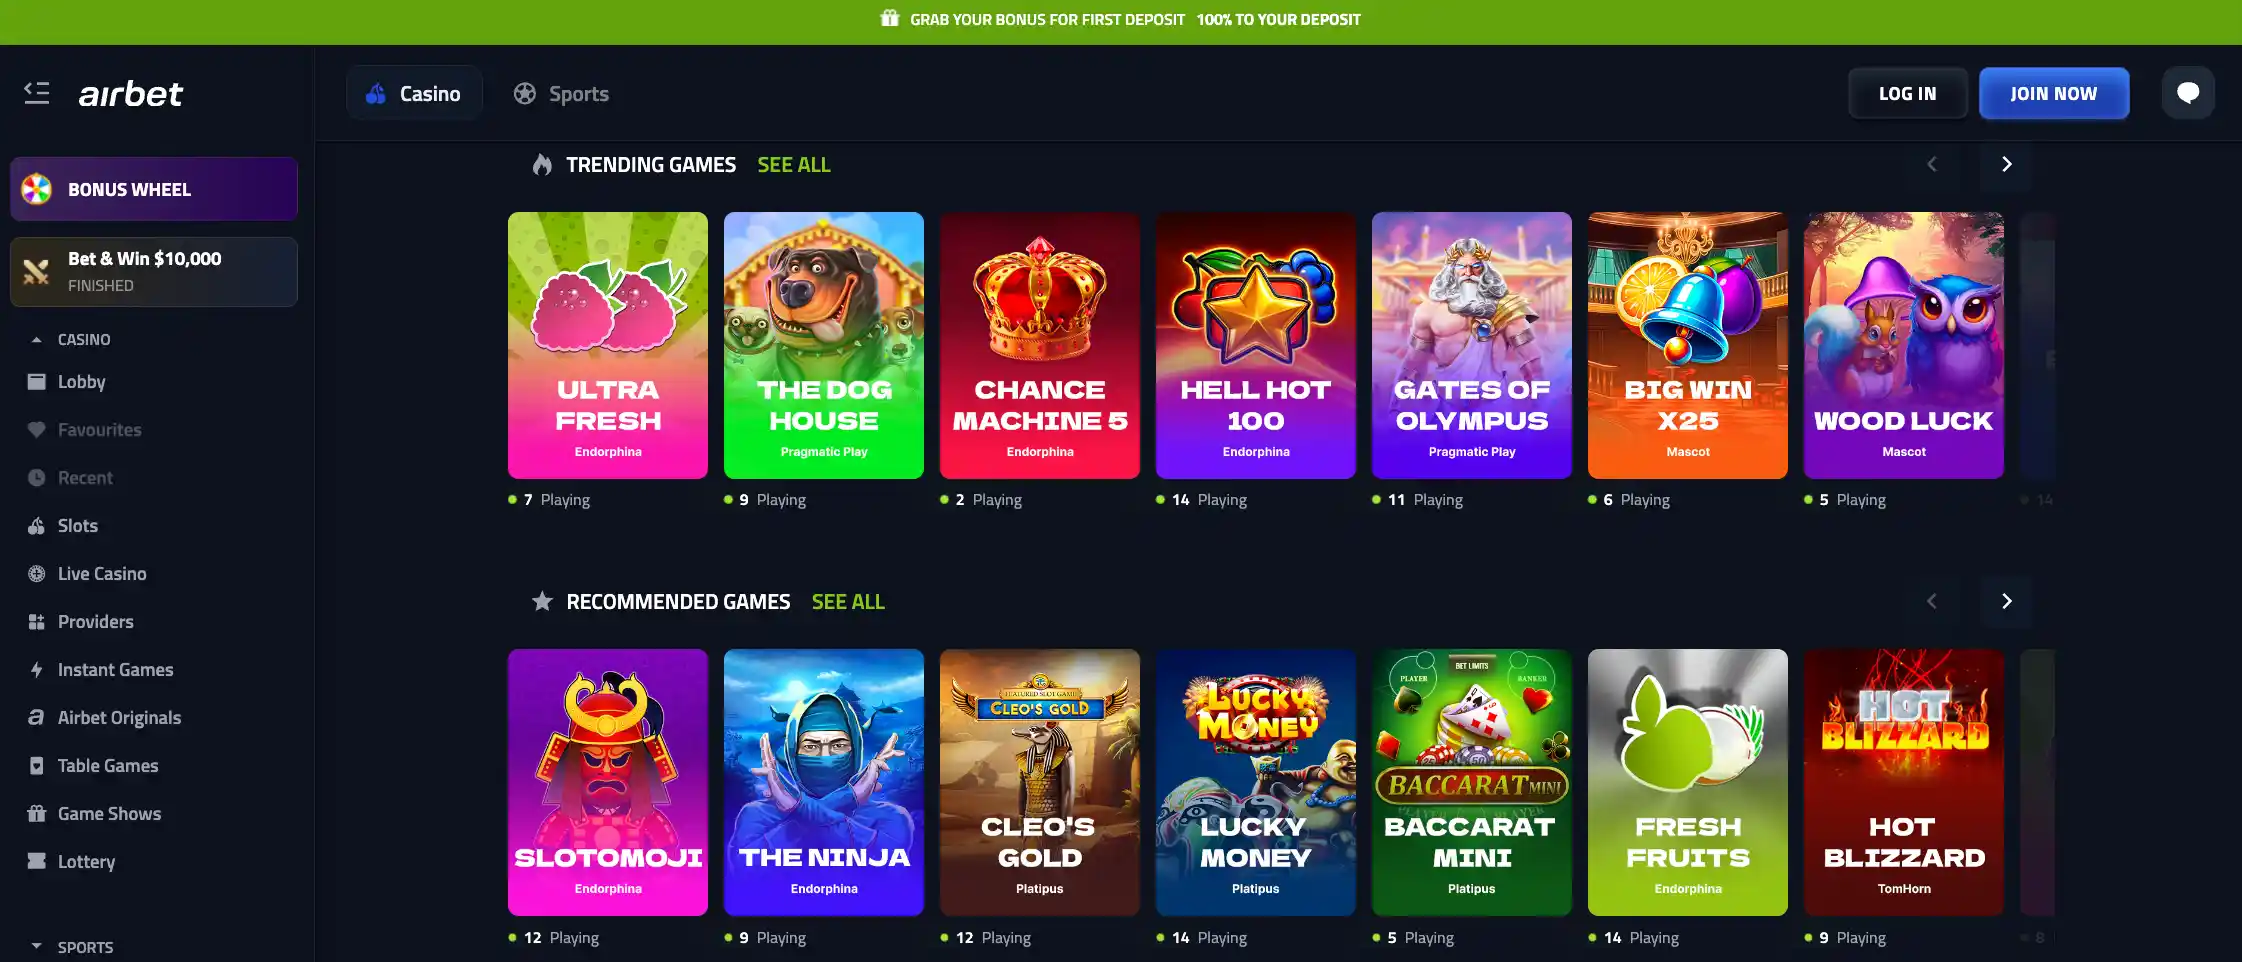Advance Trending Games carousel with next arrow
The image size is (2242, 962).
[x=2006, y=164]
